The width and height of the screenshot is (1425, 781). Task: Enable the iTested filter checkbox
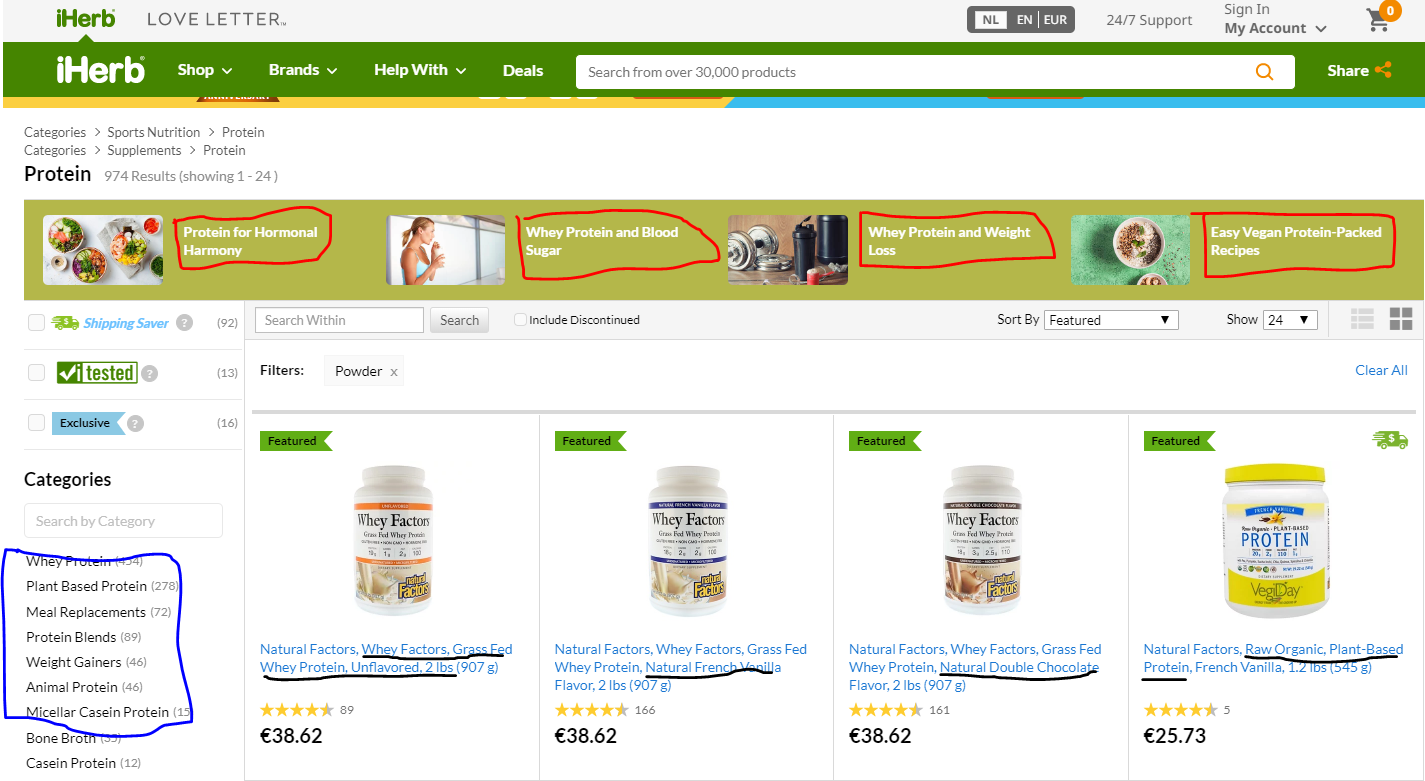click(x=37, y=372)
